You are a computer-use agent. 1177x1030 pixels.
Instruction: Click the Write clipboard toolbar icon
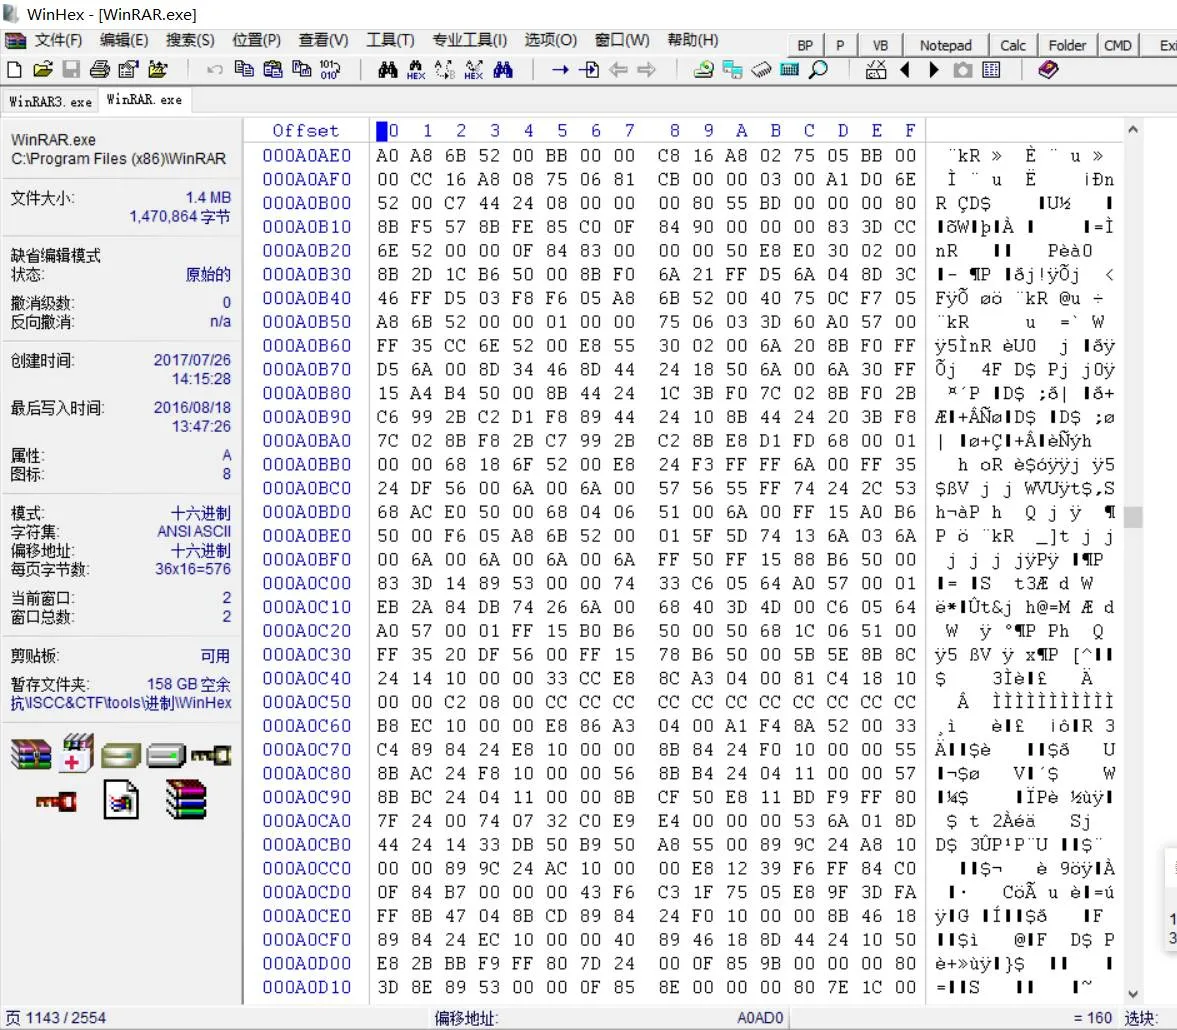point(302,70)
